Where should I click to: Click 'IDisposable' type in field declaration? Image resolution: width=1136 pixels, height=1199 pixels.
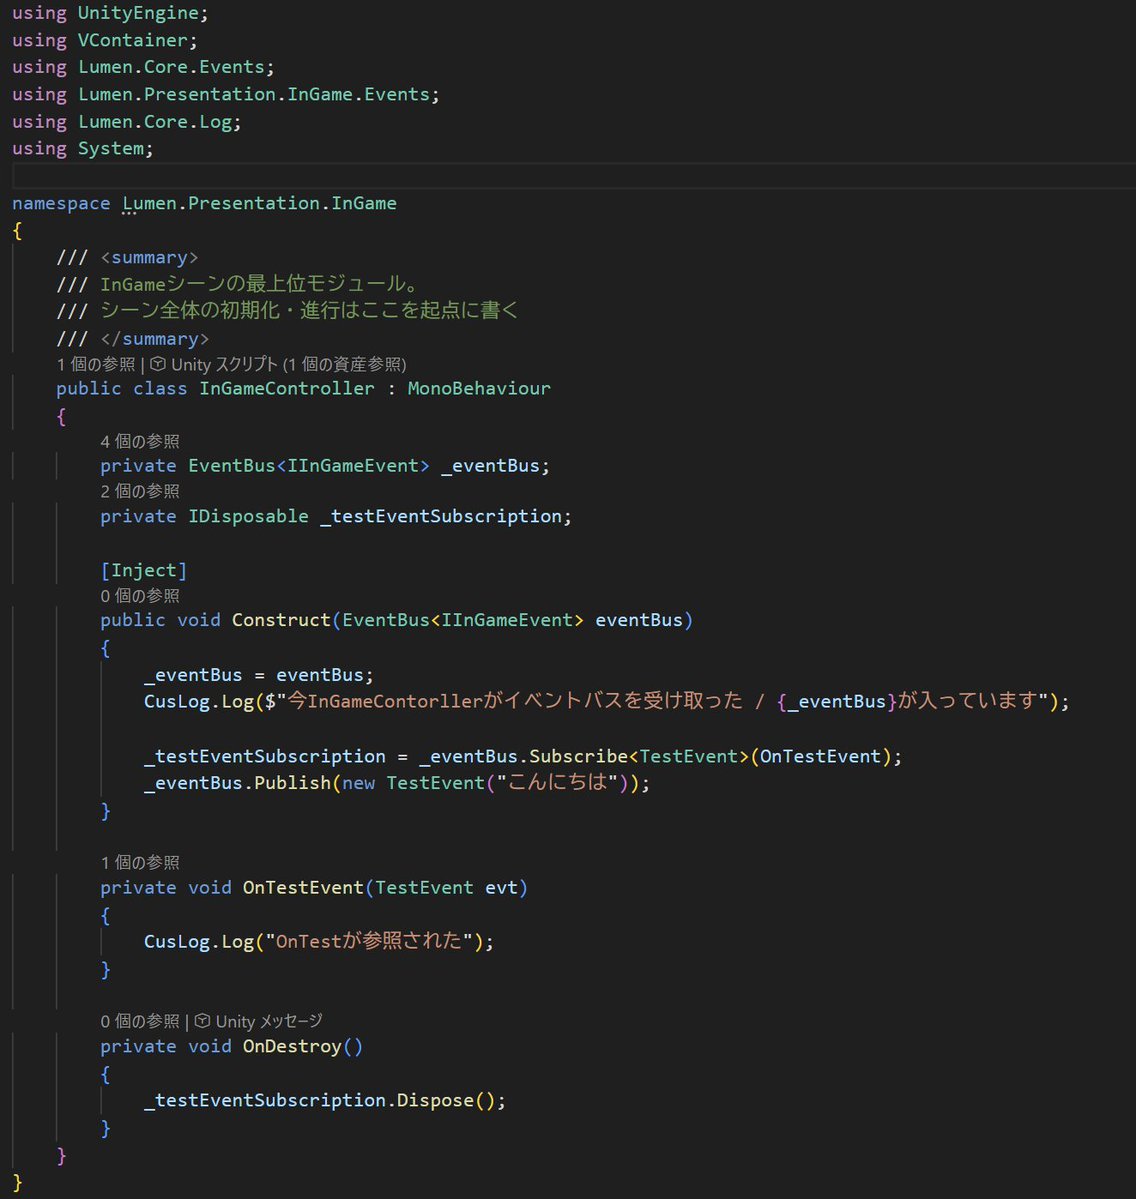248,516
